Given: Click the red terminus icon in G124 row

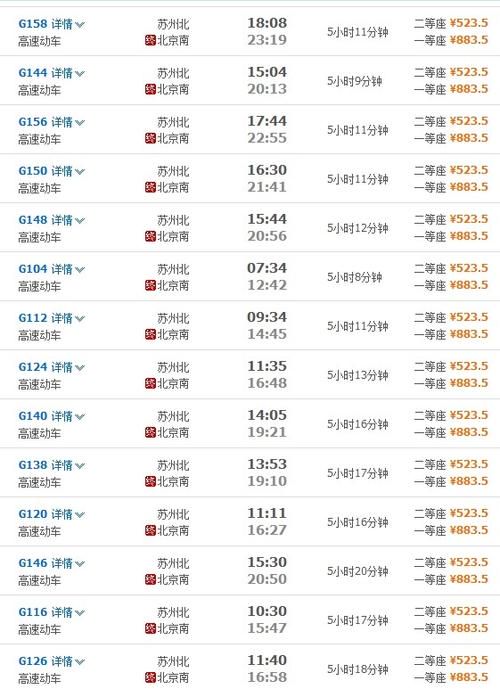Looking at the screenshot, I should (150, 384).
